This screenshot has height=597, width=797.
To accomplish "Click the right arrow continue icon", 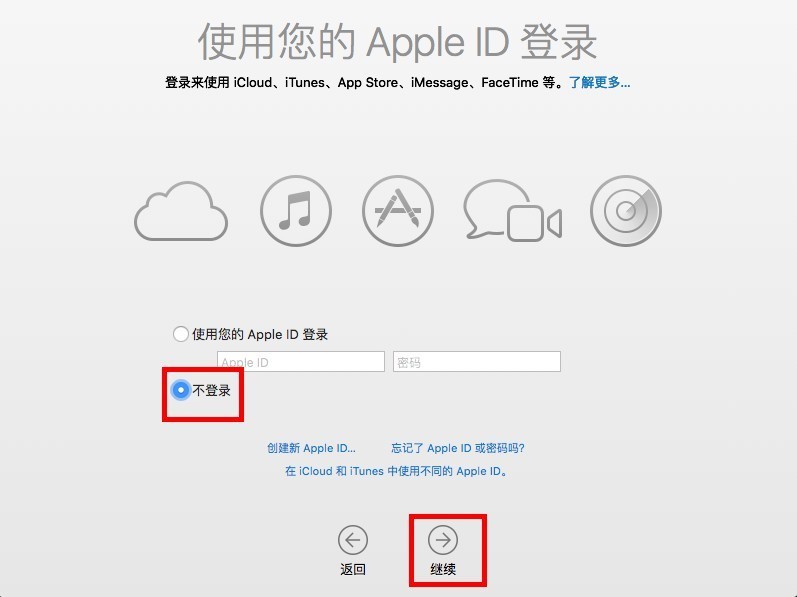I will (x=443, y=540).
